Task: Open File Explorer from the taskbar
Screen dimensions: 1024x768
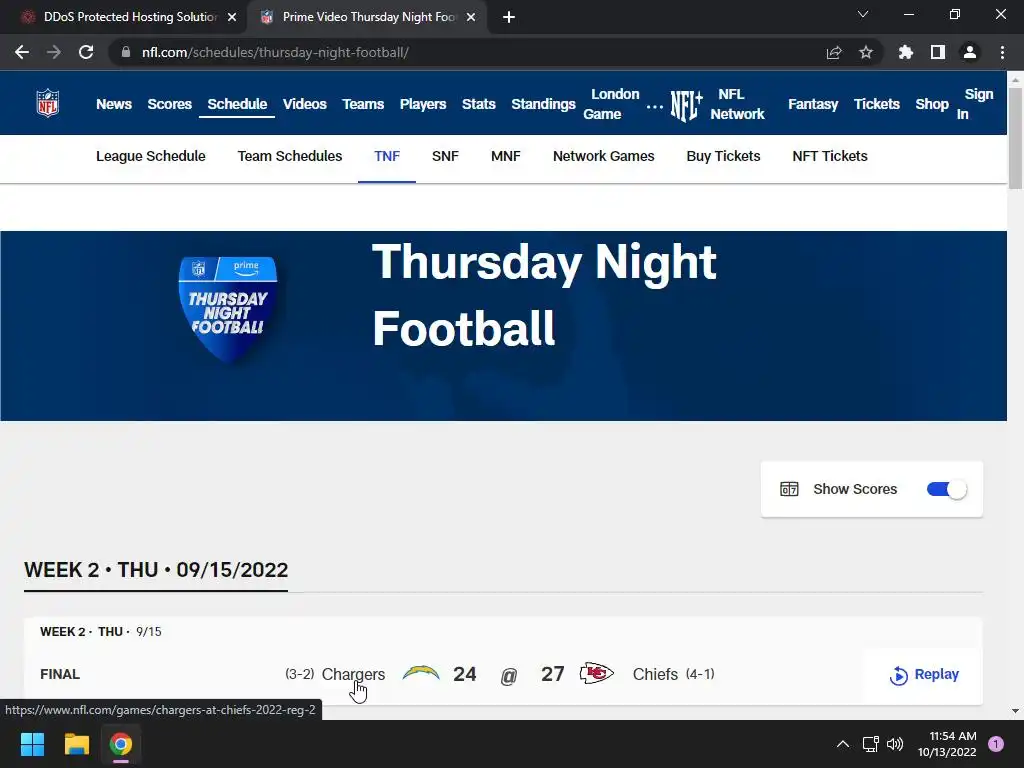Action: pos(76,744)
